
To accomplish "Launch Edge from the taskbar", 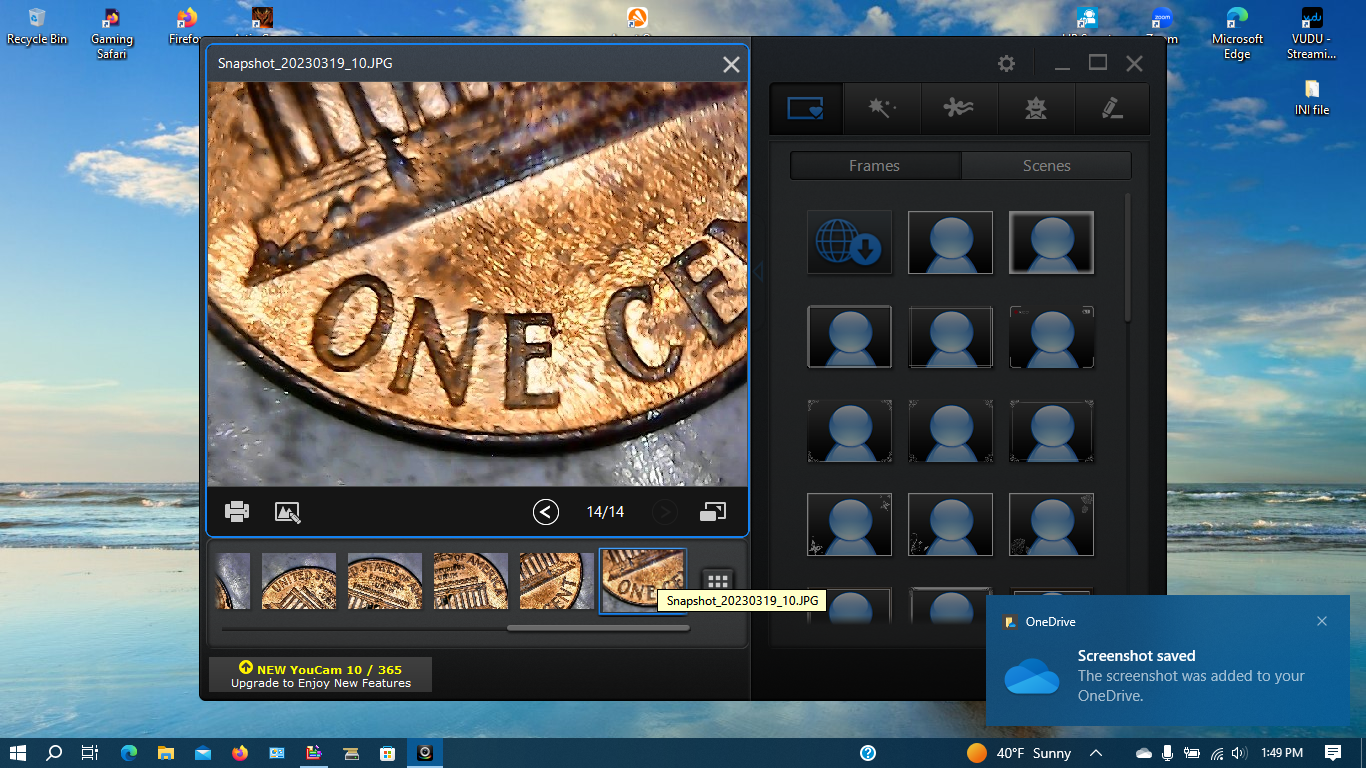I will click(129, 753).
